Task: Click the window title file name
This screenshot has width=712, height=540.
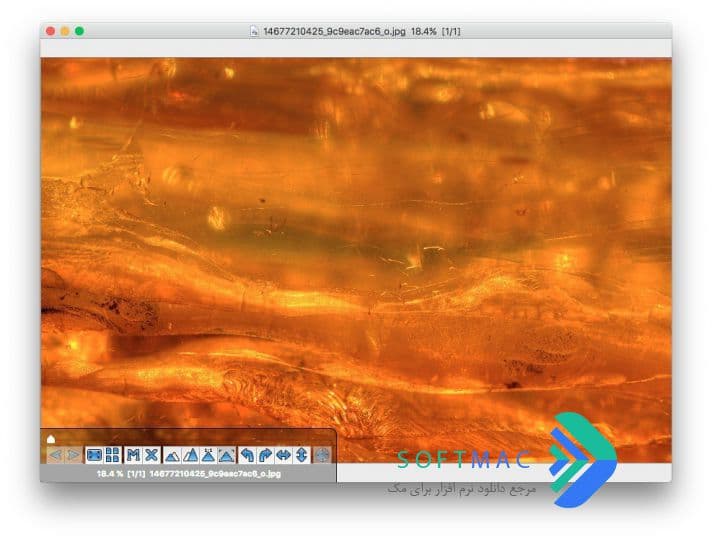Action: tap(334, 31)
